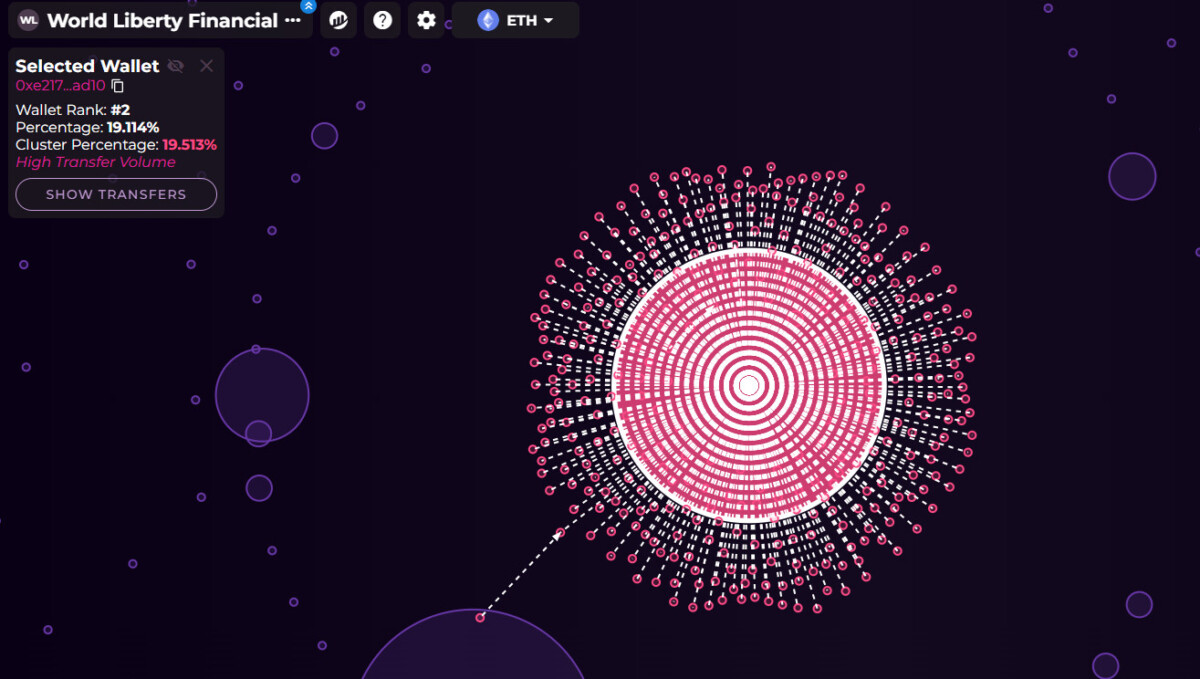Image resolution: width=1200 pixels, height=679 pixels.
Task: Click the WL token logo icon
Action: point(29,20)
